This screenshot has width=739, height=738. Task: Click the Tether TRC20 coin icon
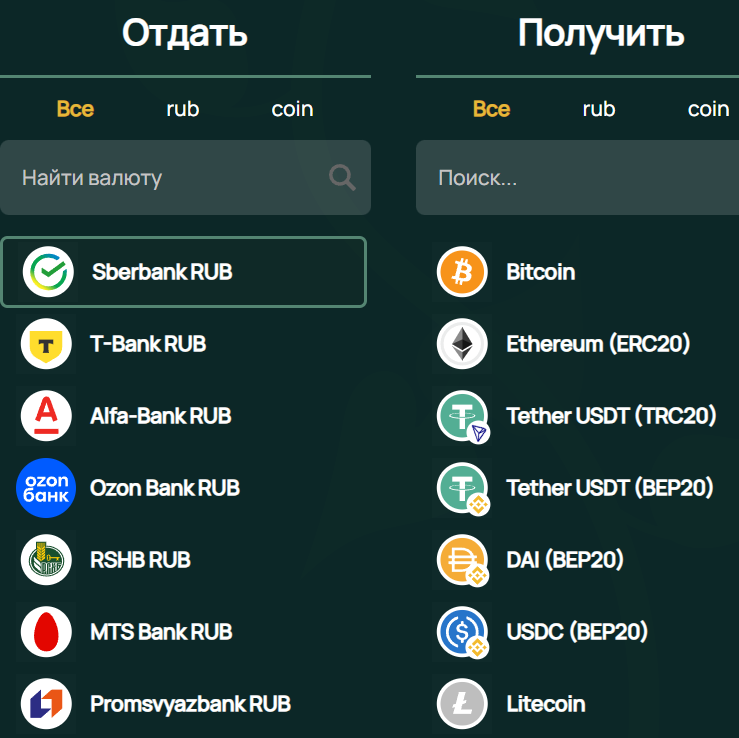click(462, 416)
